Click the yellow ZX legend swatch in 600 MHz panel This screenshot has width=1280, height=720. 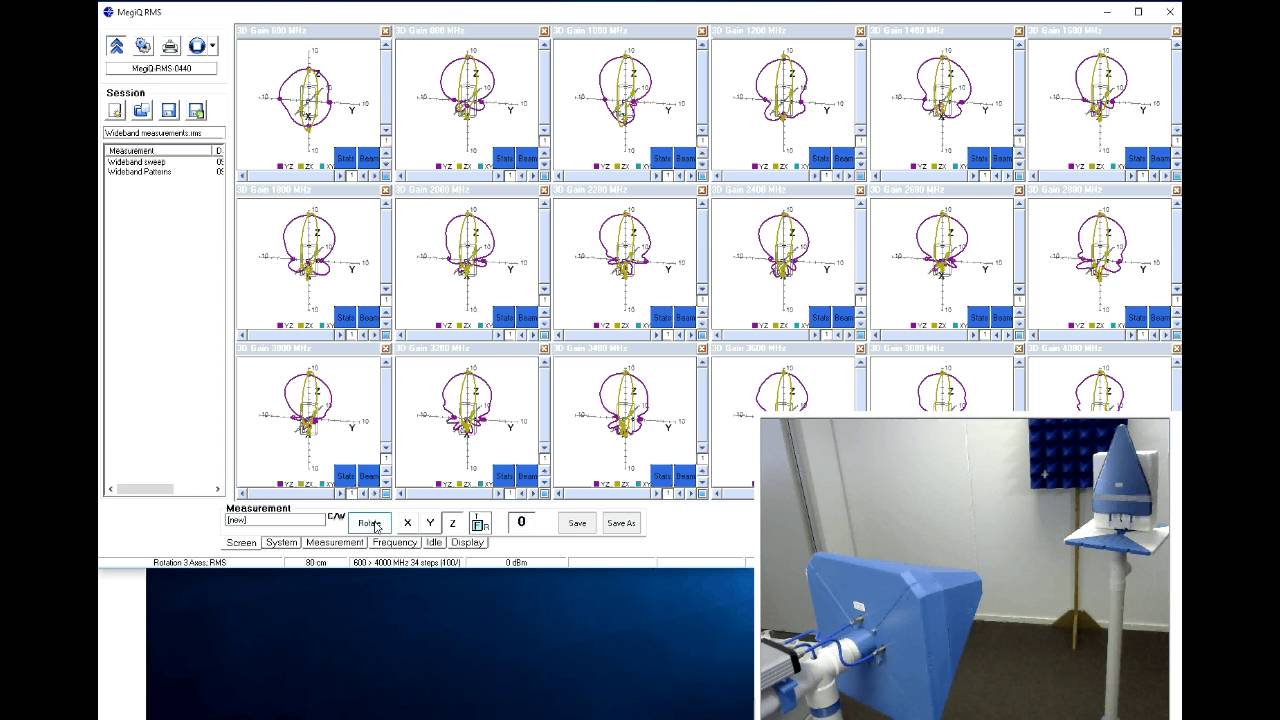click(303, 167)
